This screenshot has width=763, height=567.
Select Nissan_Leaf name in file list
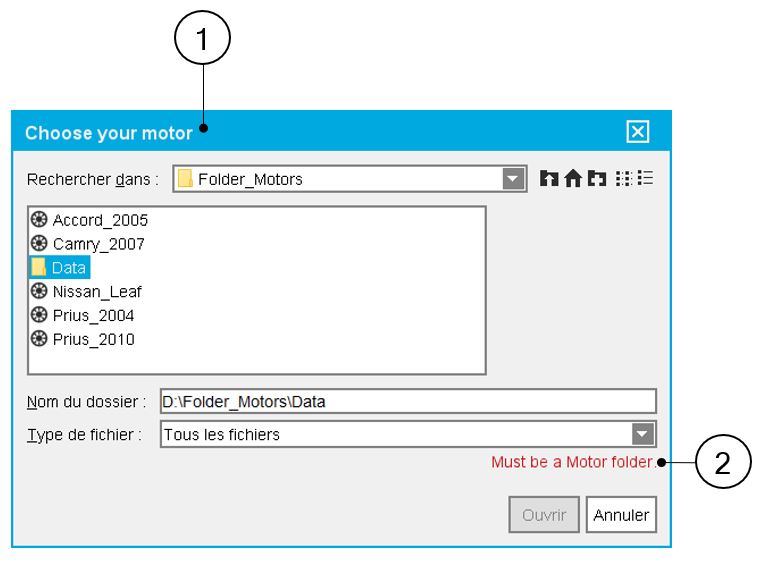click(x=97, y=292)
